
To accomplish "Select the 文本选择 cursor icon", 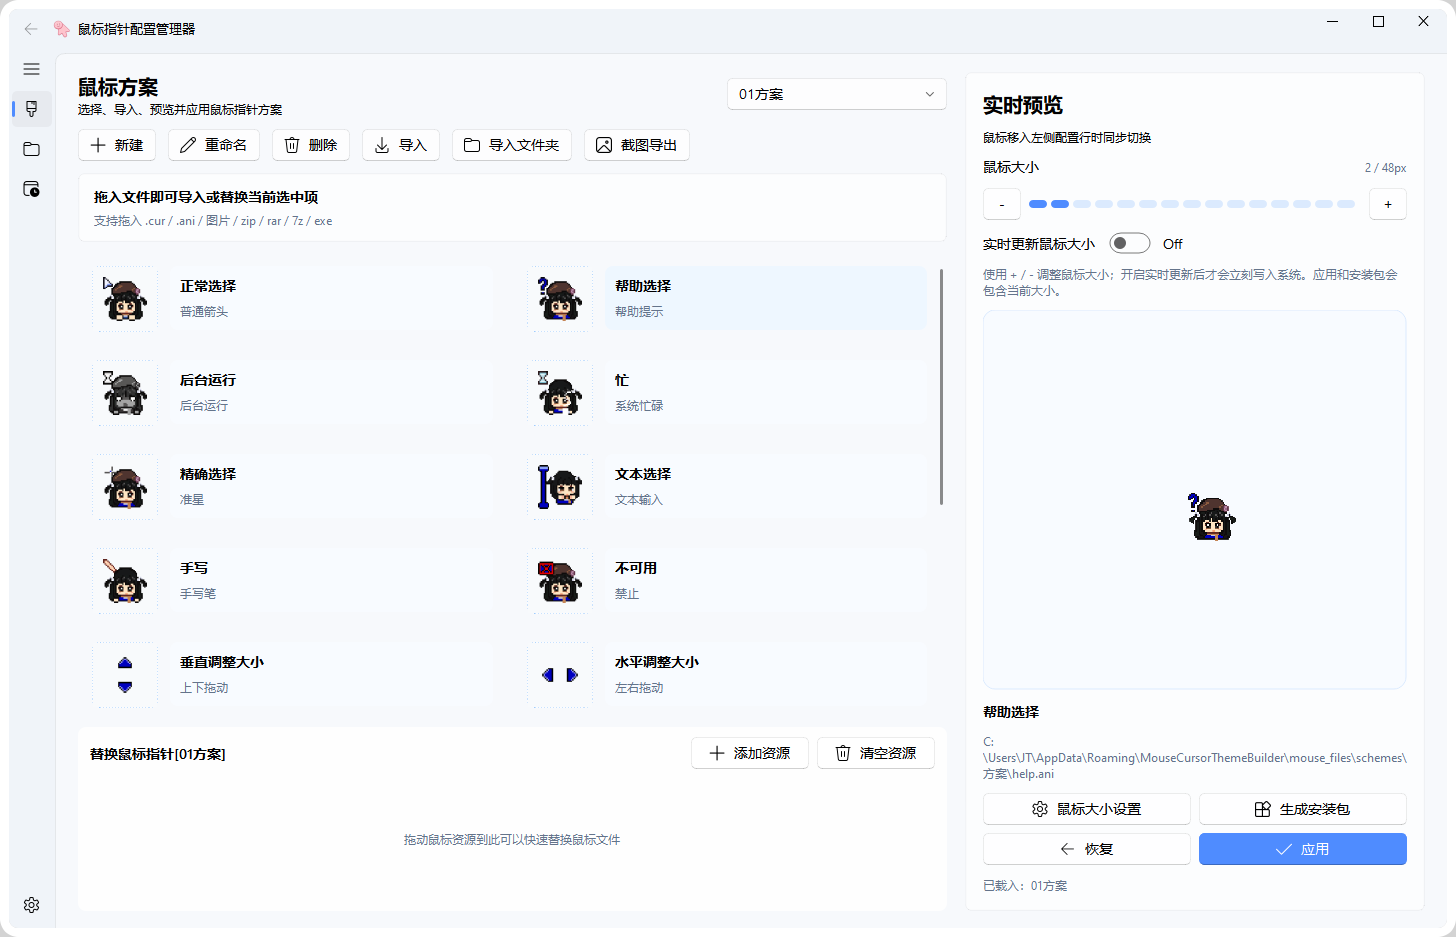I will pos(560,487).
